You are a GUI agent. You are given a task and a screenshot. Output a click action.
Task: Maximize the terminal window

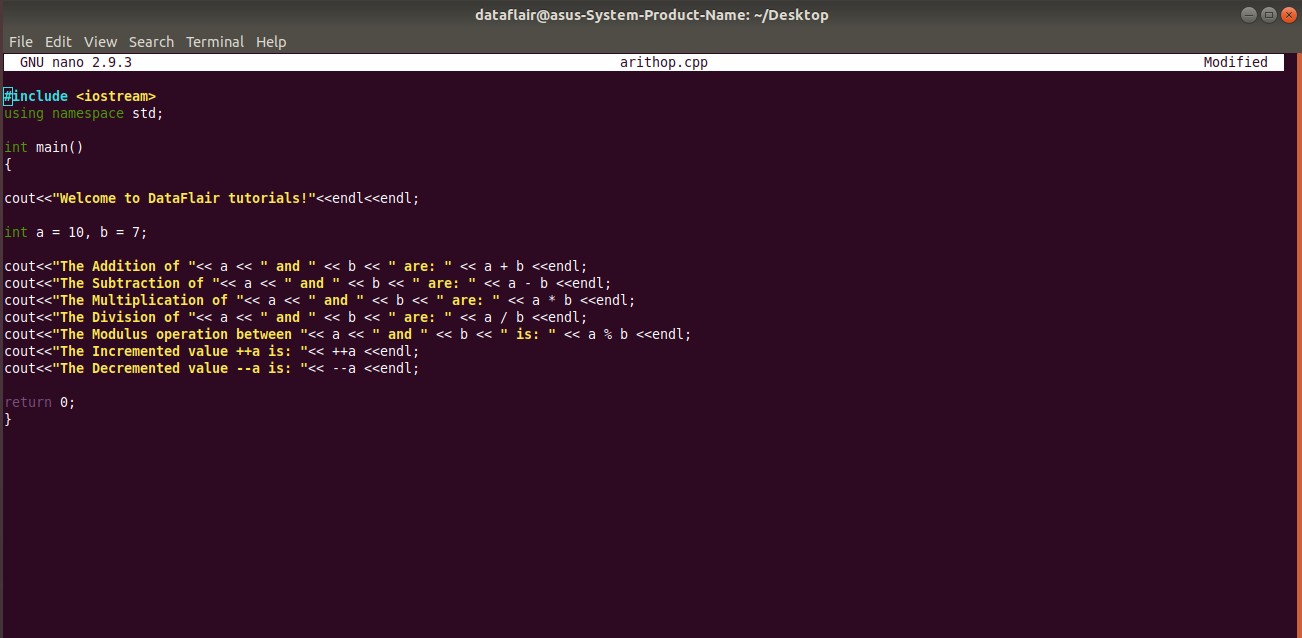point(1269,14)
